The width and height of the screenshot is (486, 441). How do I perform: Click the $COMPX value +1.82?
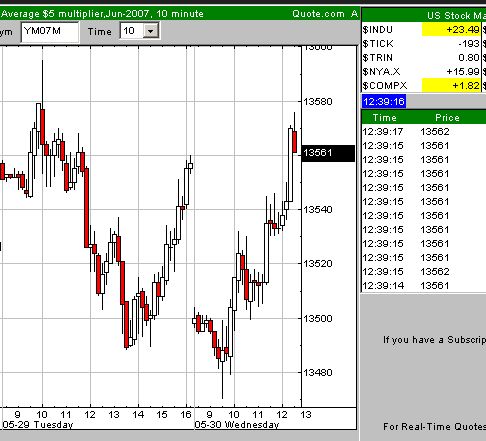[451, 85]
